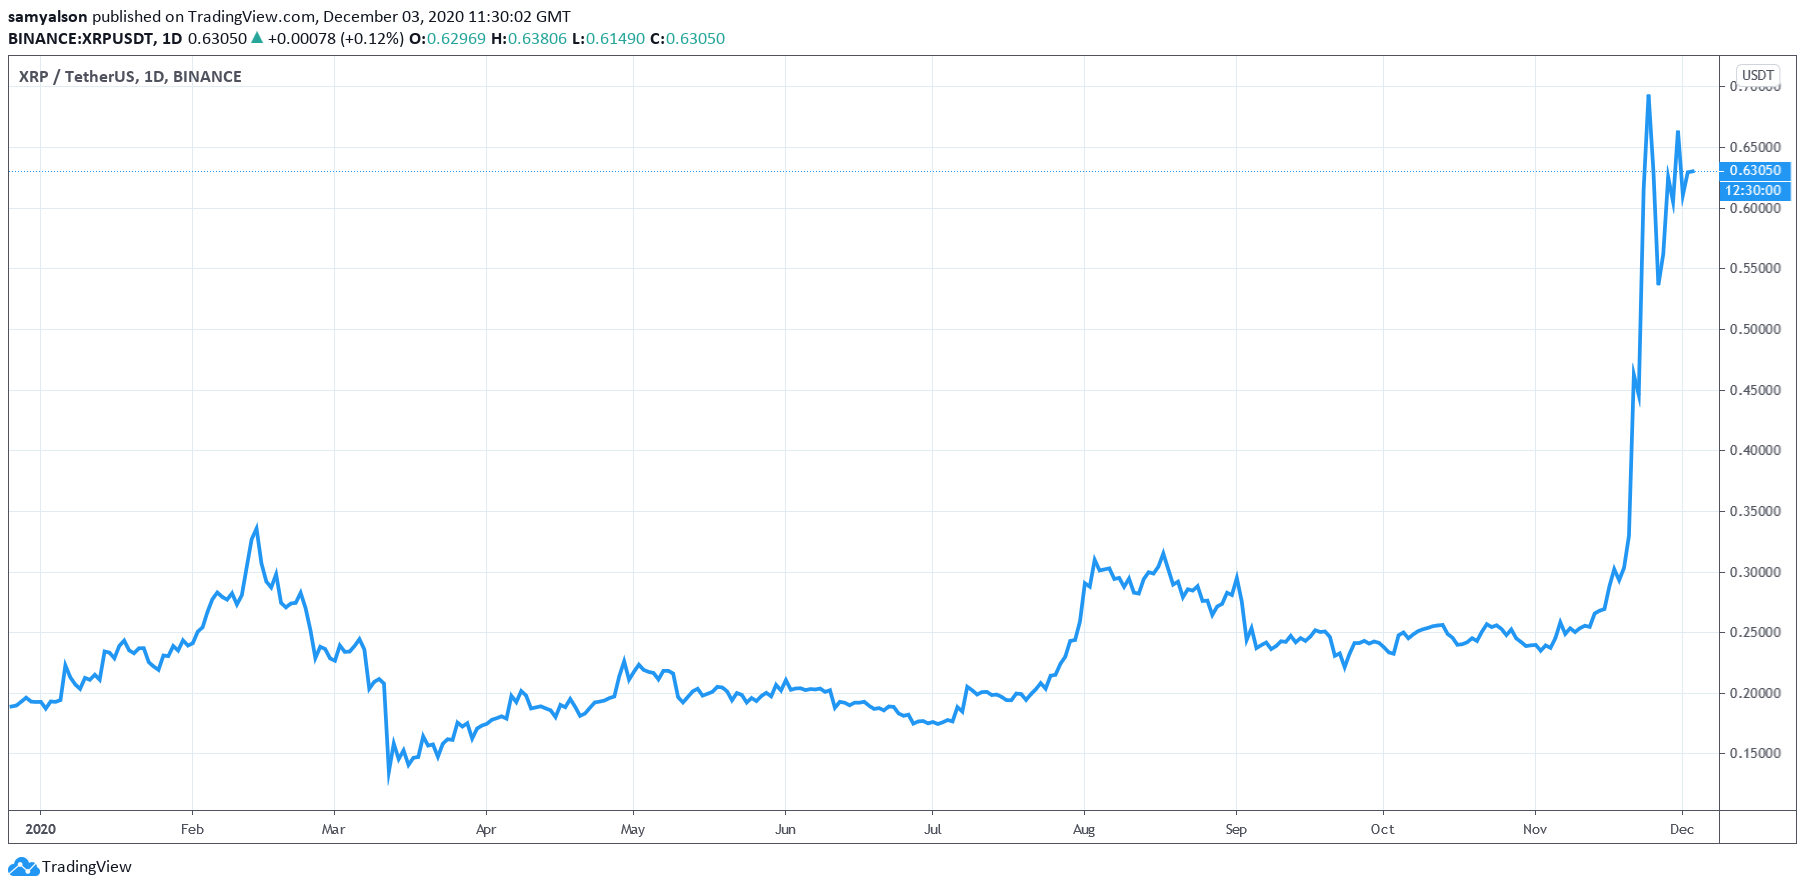1805x890 pixels.
Task: Click the high price value 0.63806
Action: click(537, 39)
